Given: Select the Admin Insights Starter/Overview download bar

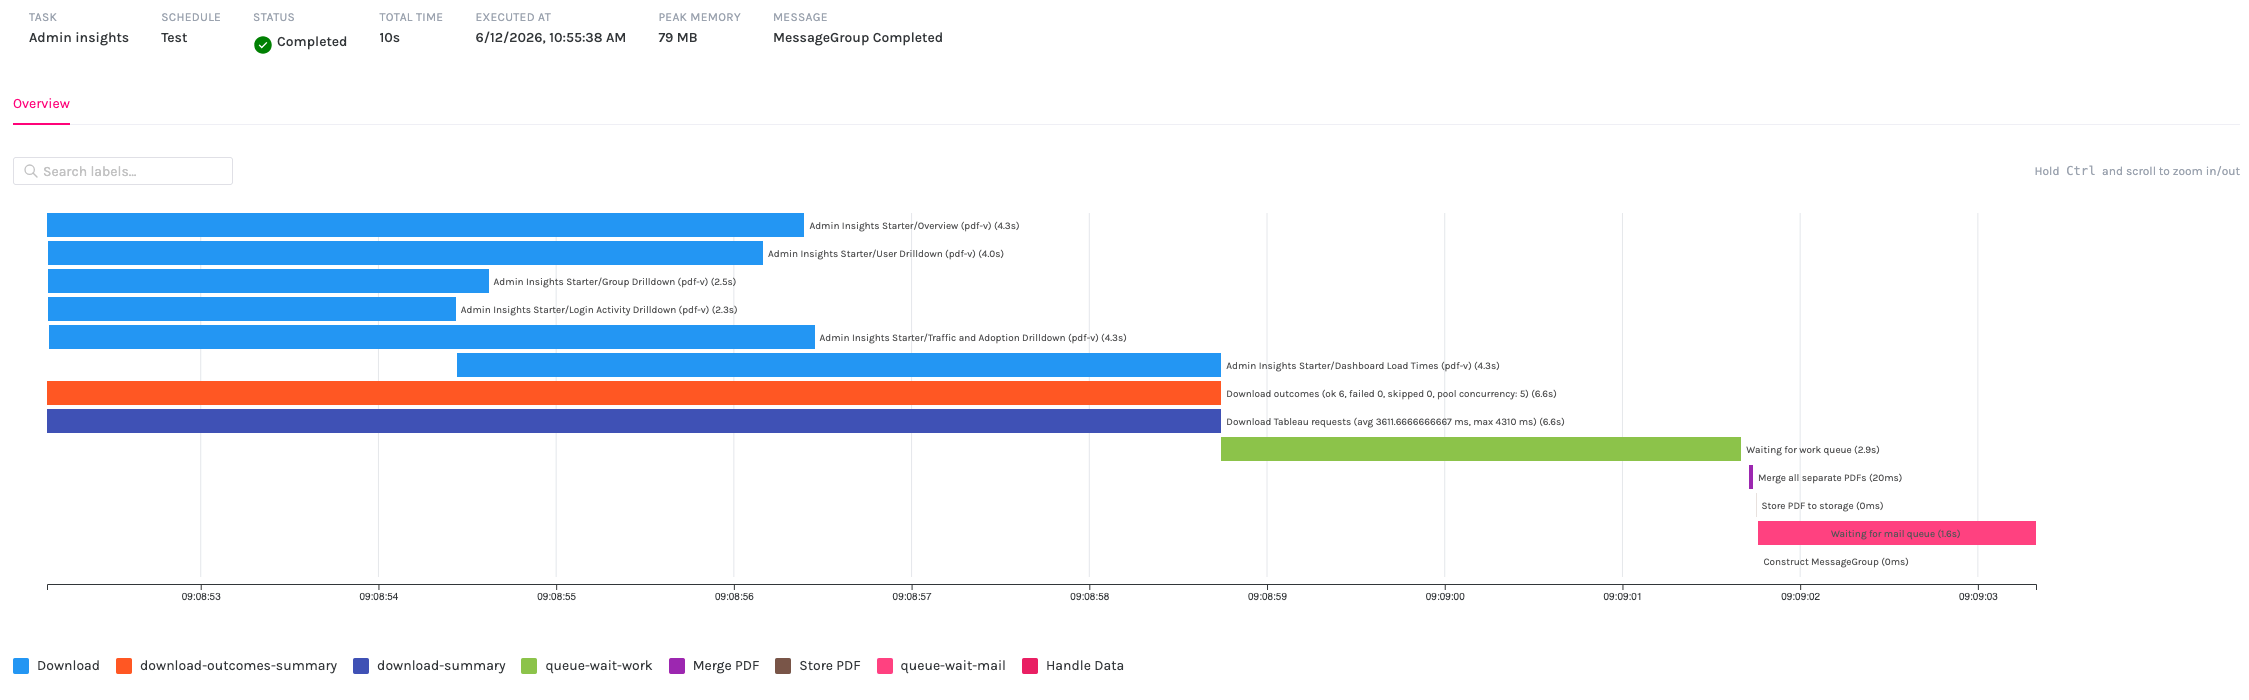Looking at the screenshot, I should [425, 225].
